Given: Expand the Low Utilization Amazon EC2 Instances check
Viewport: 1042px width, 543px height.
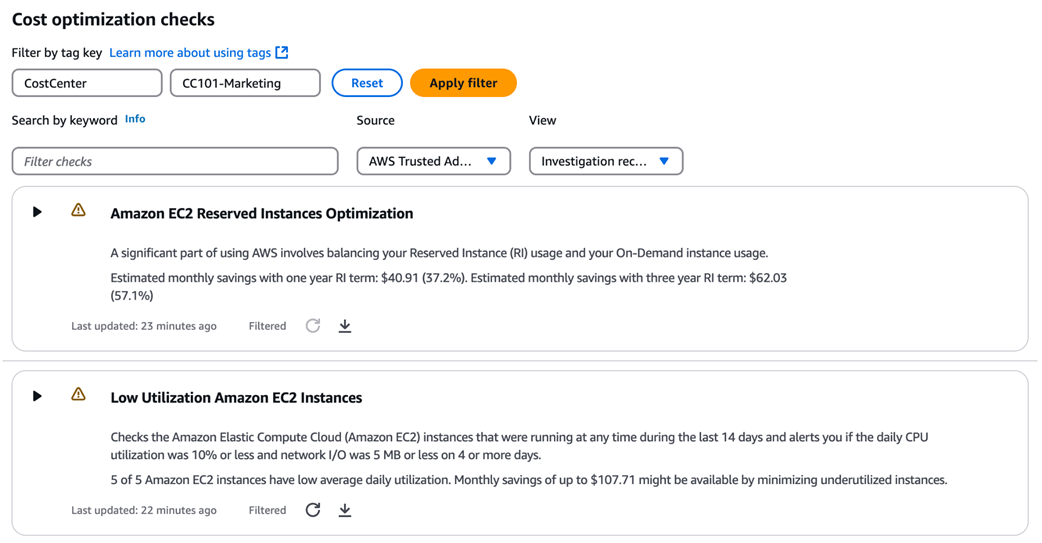Looking at the screenshot, I should [37, 396].
